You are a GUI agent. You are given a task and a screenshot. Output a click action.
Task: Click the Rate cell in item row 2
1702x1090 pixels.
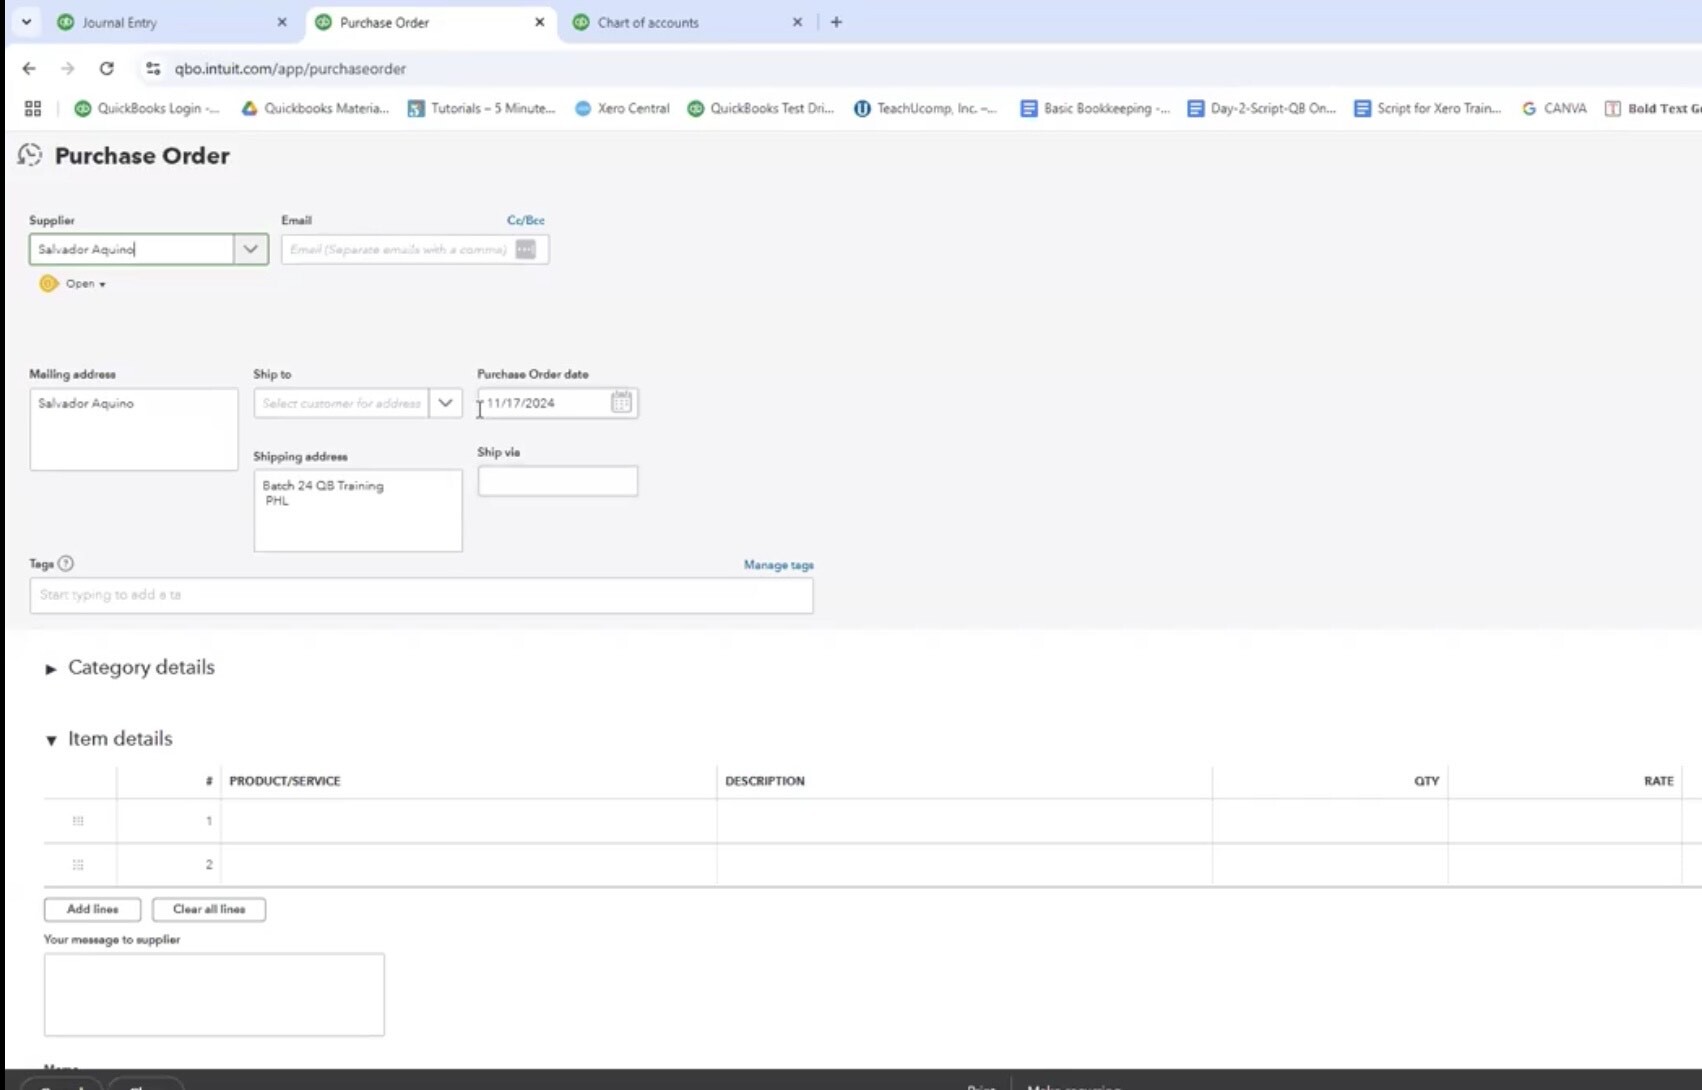pos(1565,865)
